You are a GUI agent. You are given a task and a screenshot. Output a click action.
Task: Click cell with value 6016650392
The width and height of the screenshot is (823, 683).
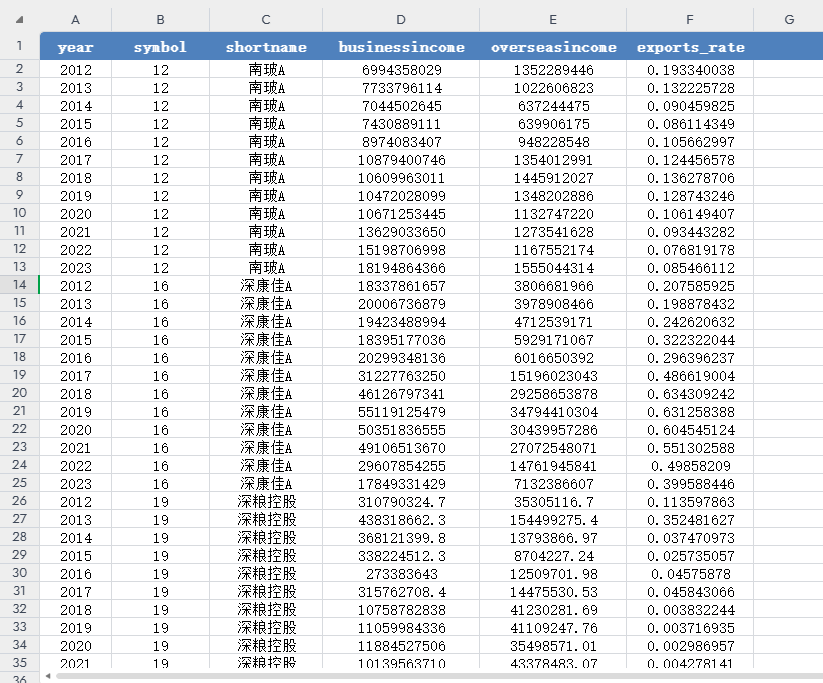[x=553, y=358]
